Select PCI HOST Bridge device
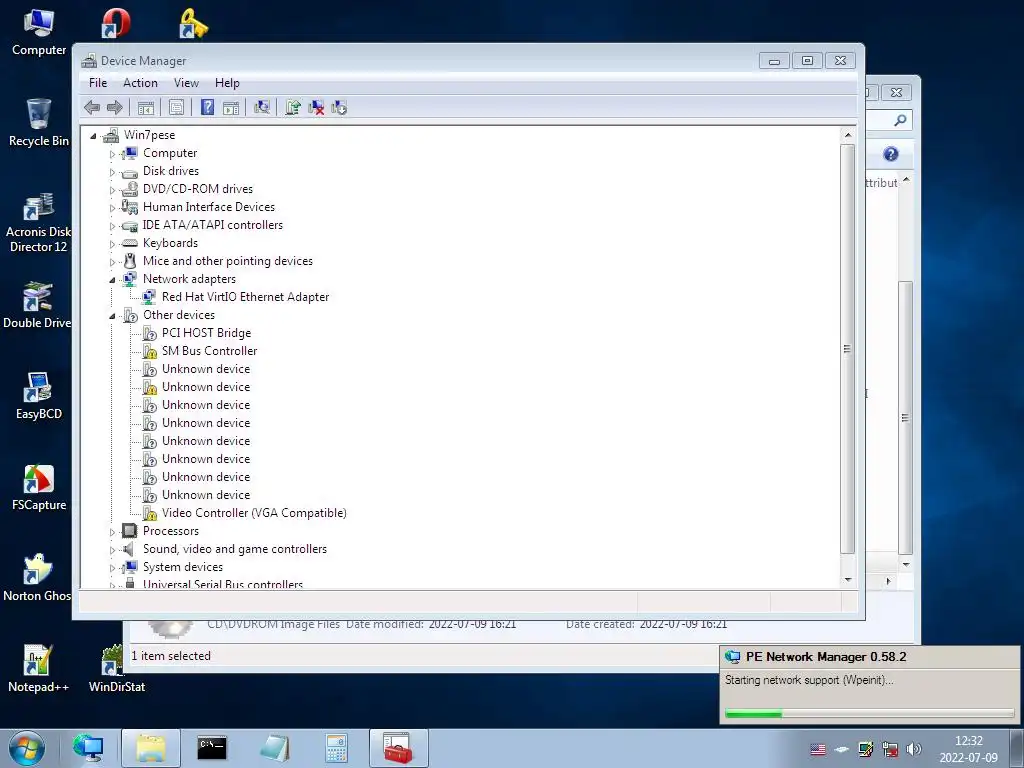This screenshot has width=1024, height=768. tap(206, 332)
